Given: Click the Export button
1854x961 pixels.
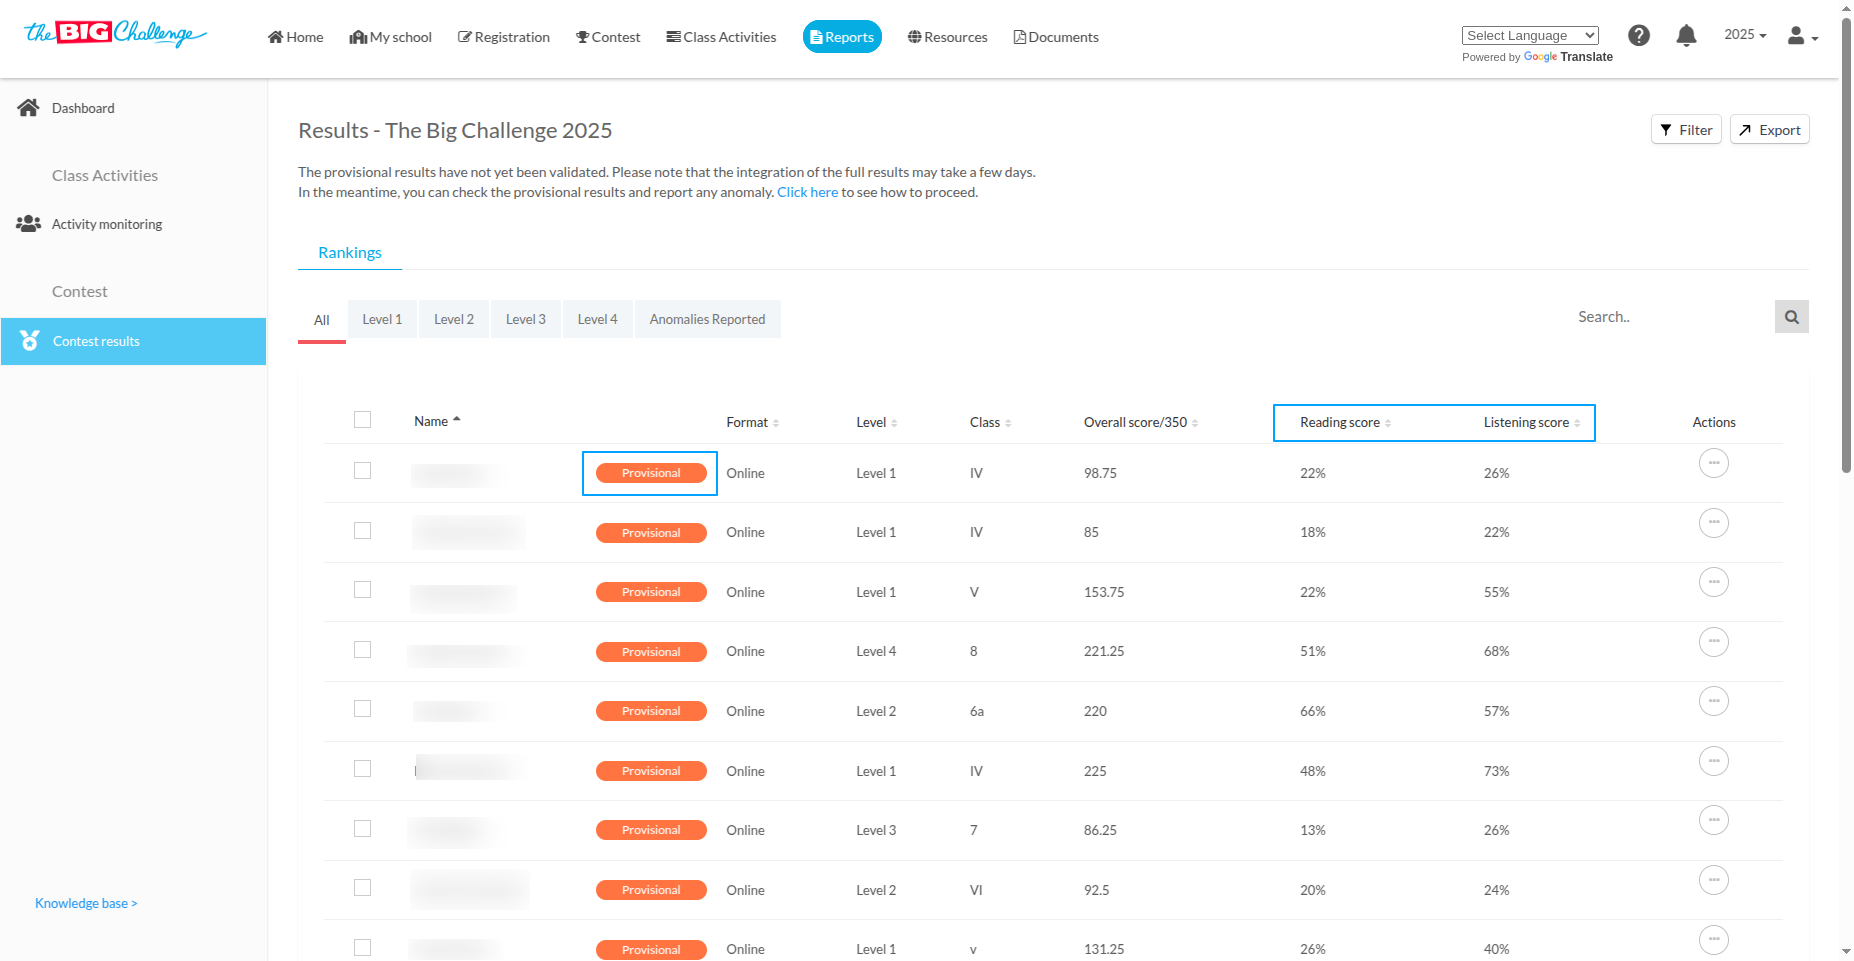Looking at the screenshot, I should [1769, 130].
